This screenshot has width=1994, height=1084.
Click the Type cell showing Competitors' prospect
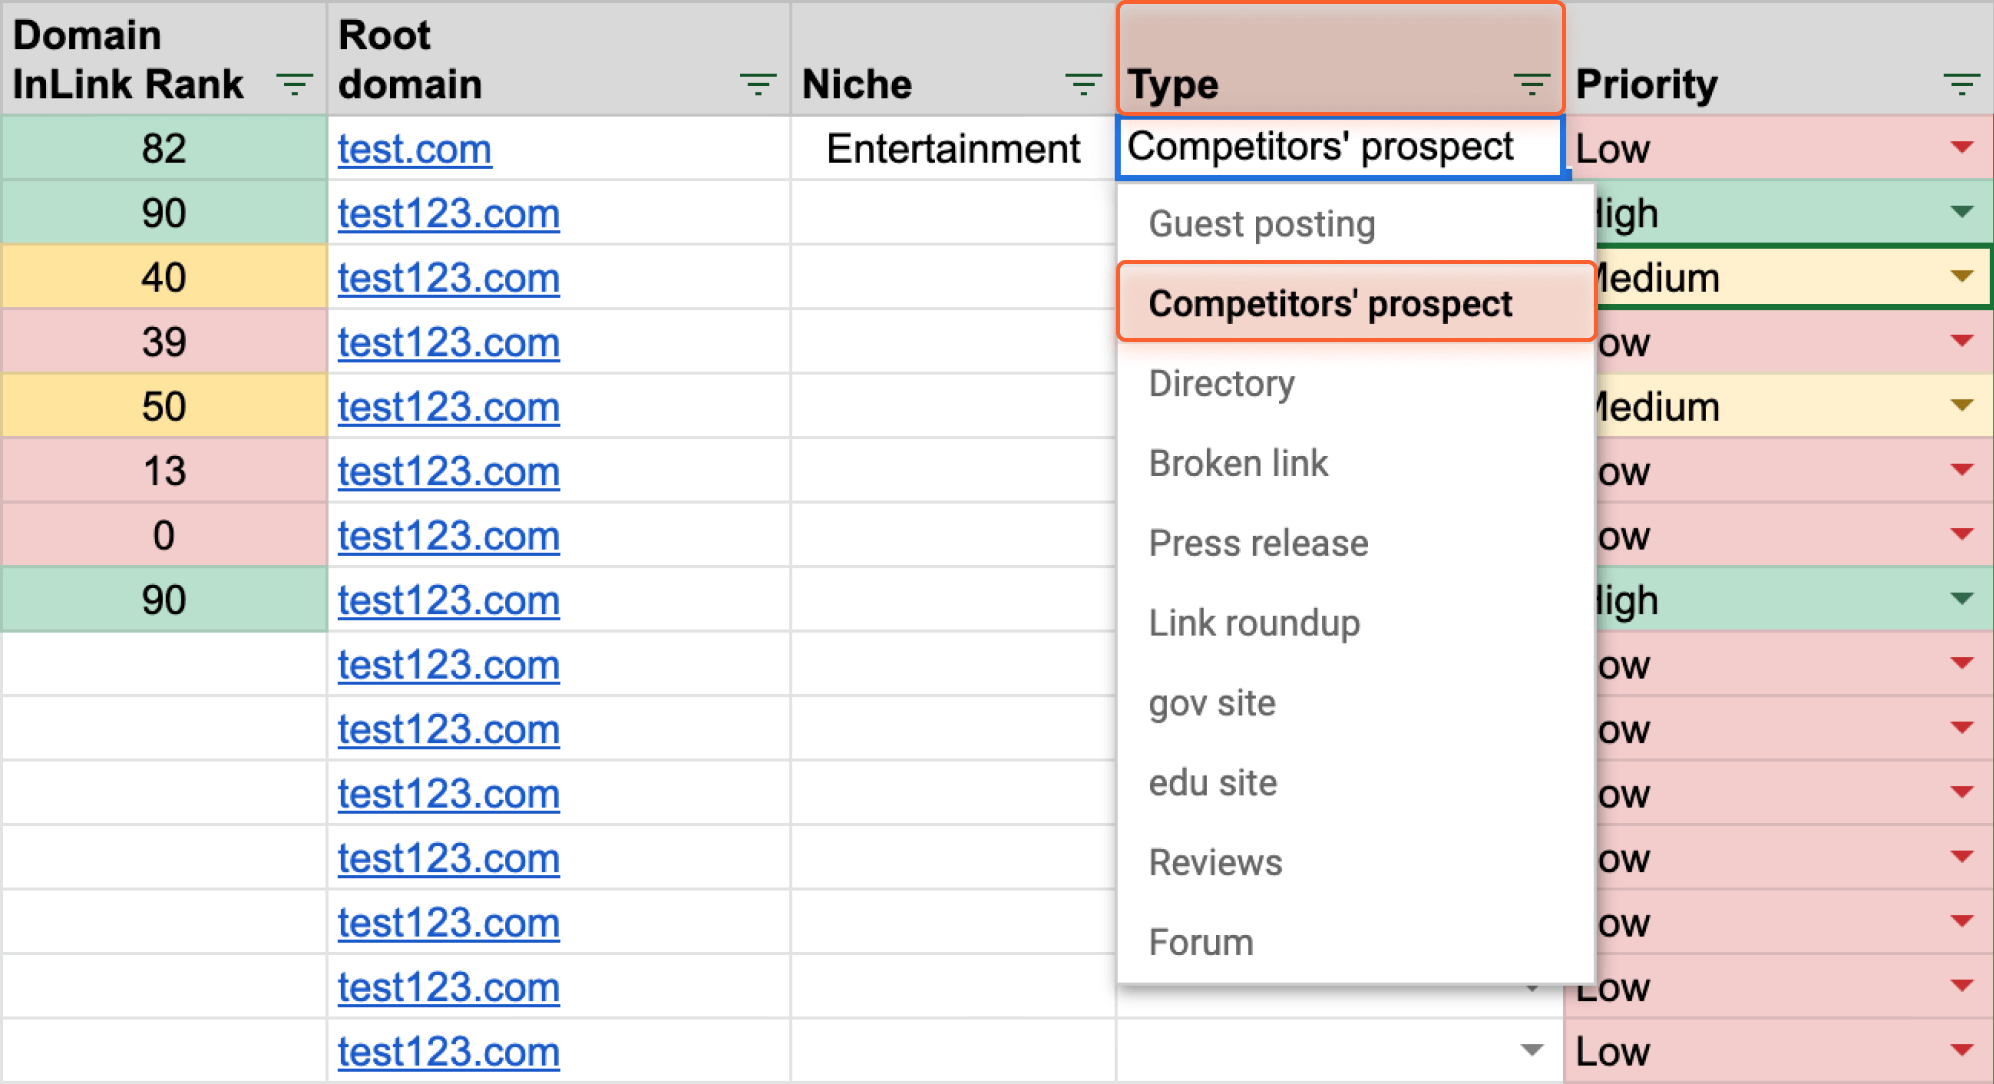[x=1320, y=148]
